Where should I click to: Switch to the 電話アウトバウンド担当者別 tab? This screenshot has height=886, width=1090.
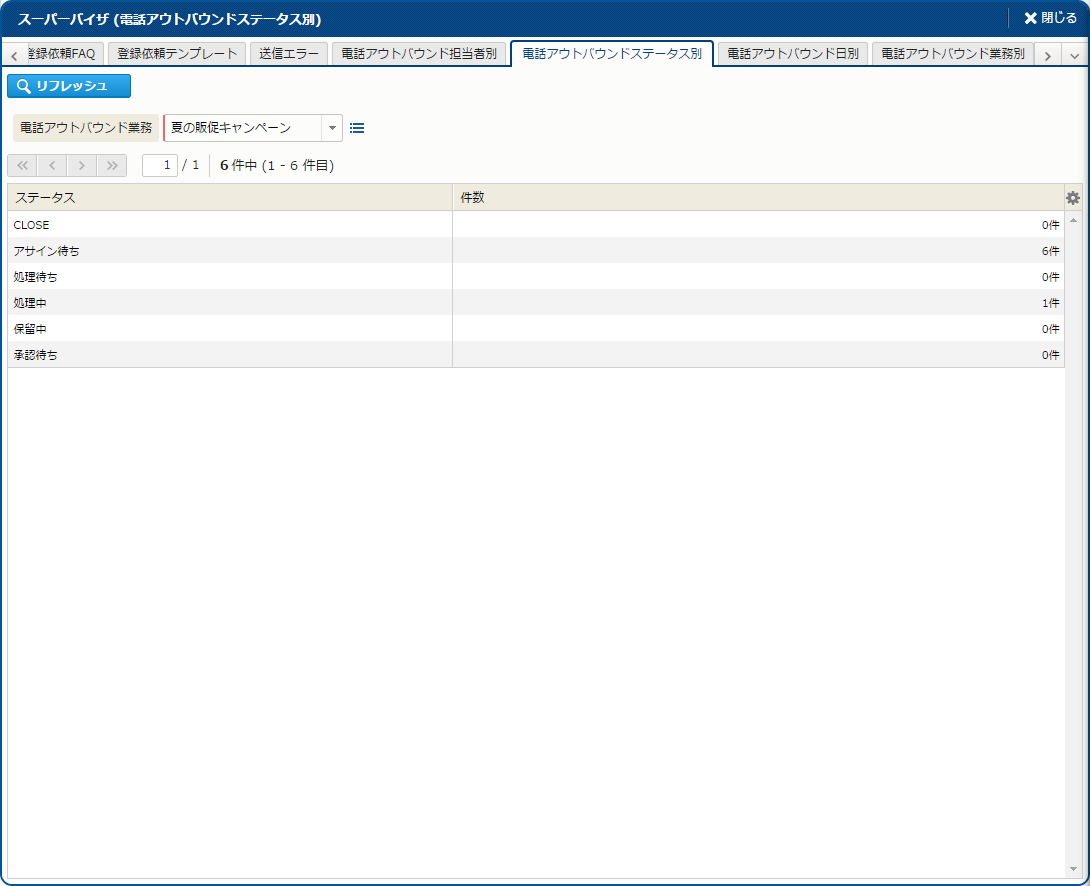point(419,54)
